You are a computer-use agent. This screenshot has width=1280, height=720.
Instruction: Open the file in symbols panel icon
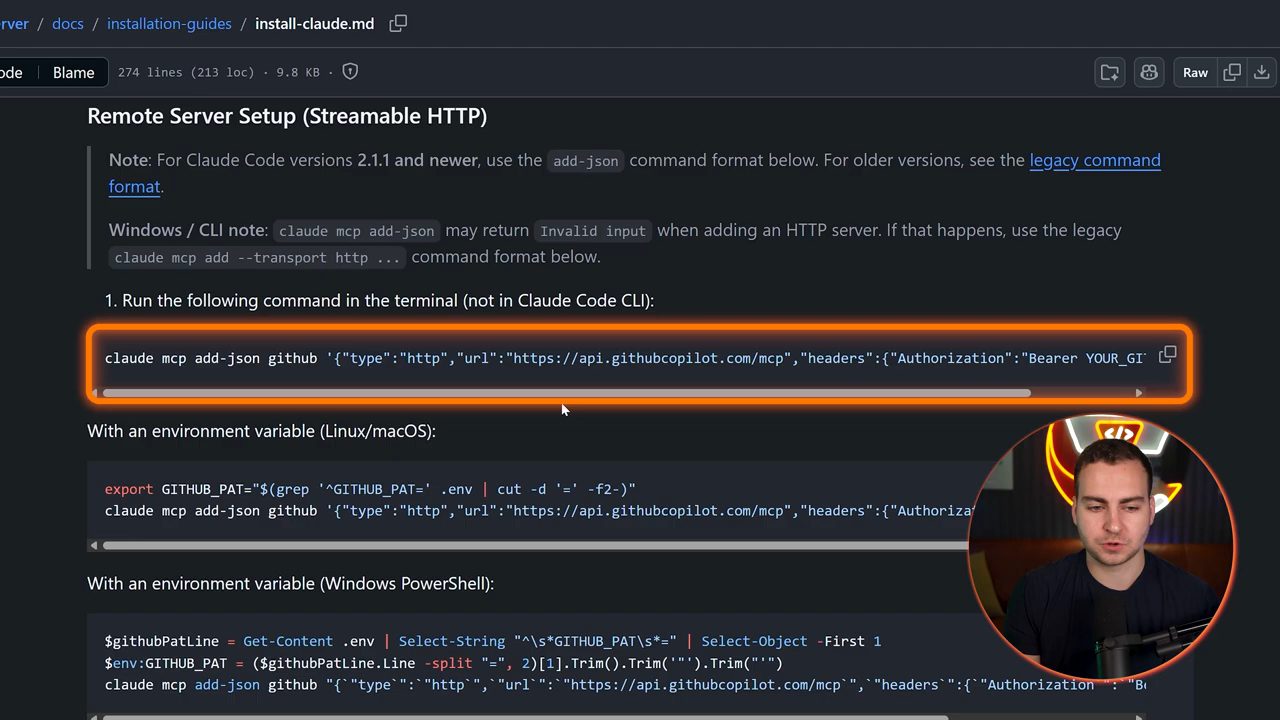(1110, 72)
